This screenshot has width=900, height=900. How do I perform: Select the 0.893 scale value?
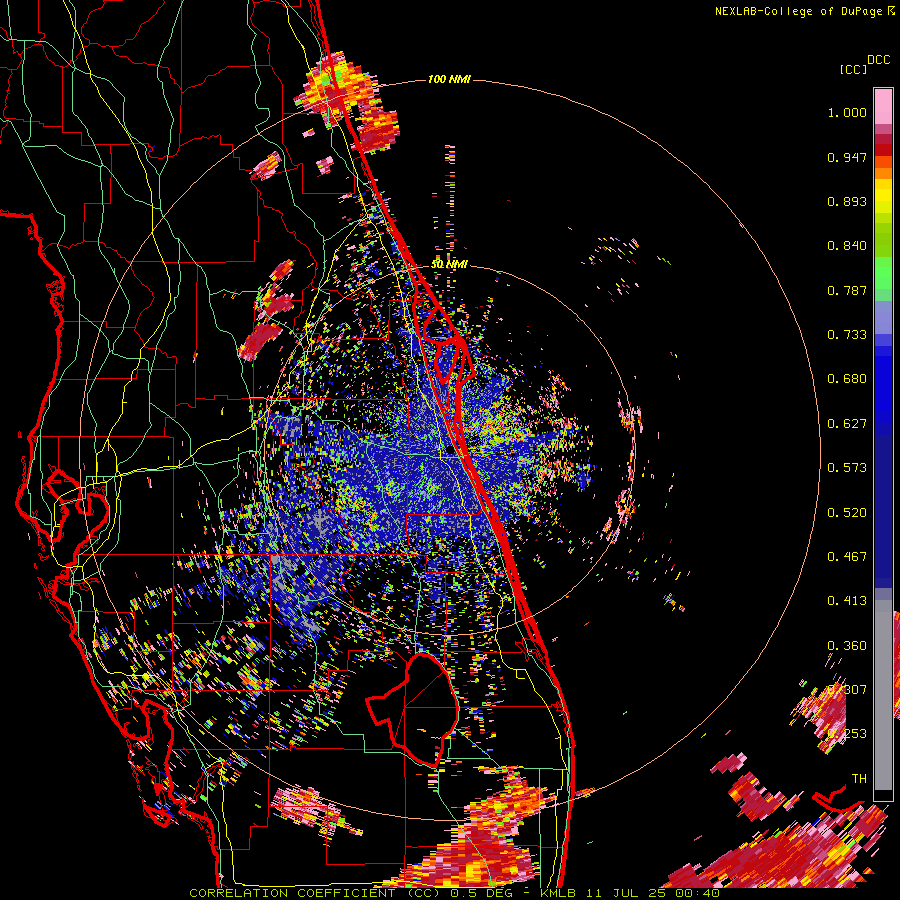coord(847,201)
